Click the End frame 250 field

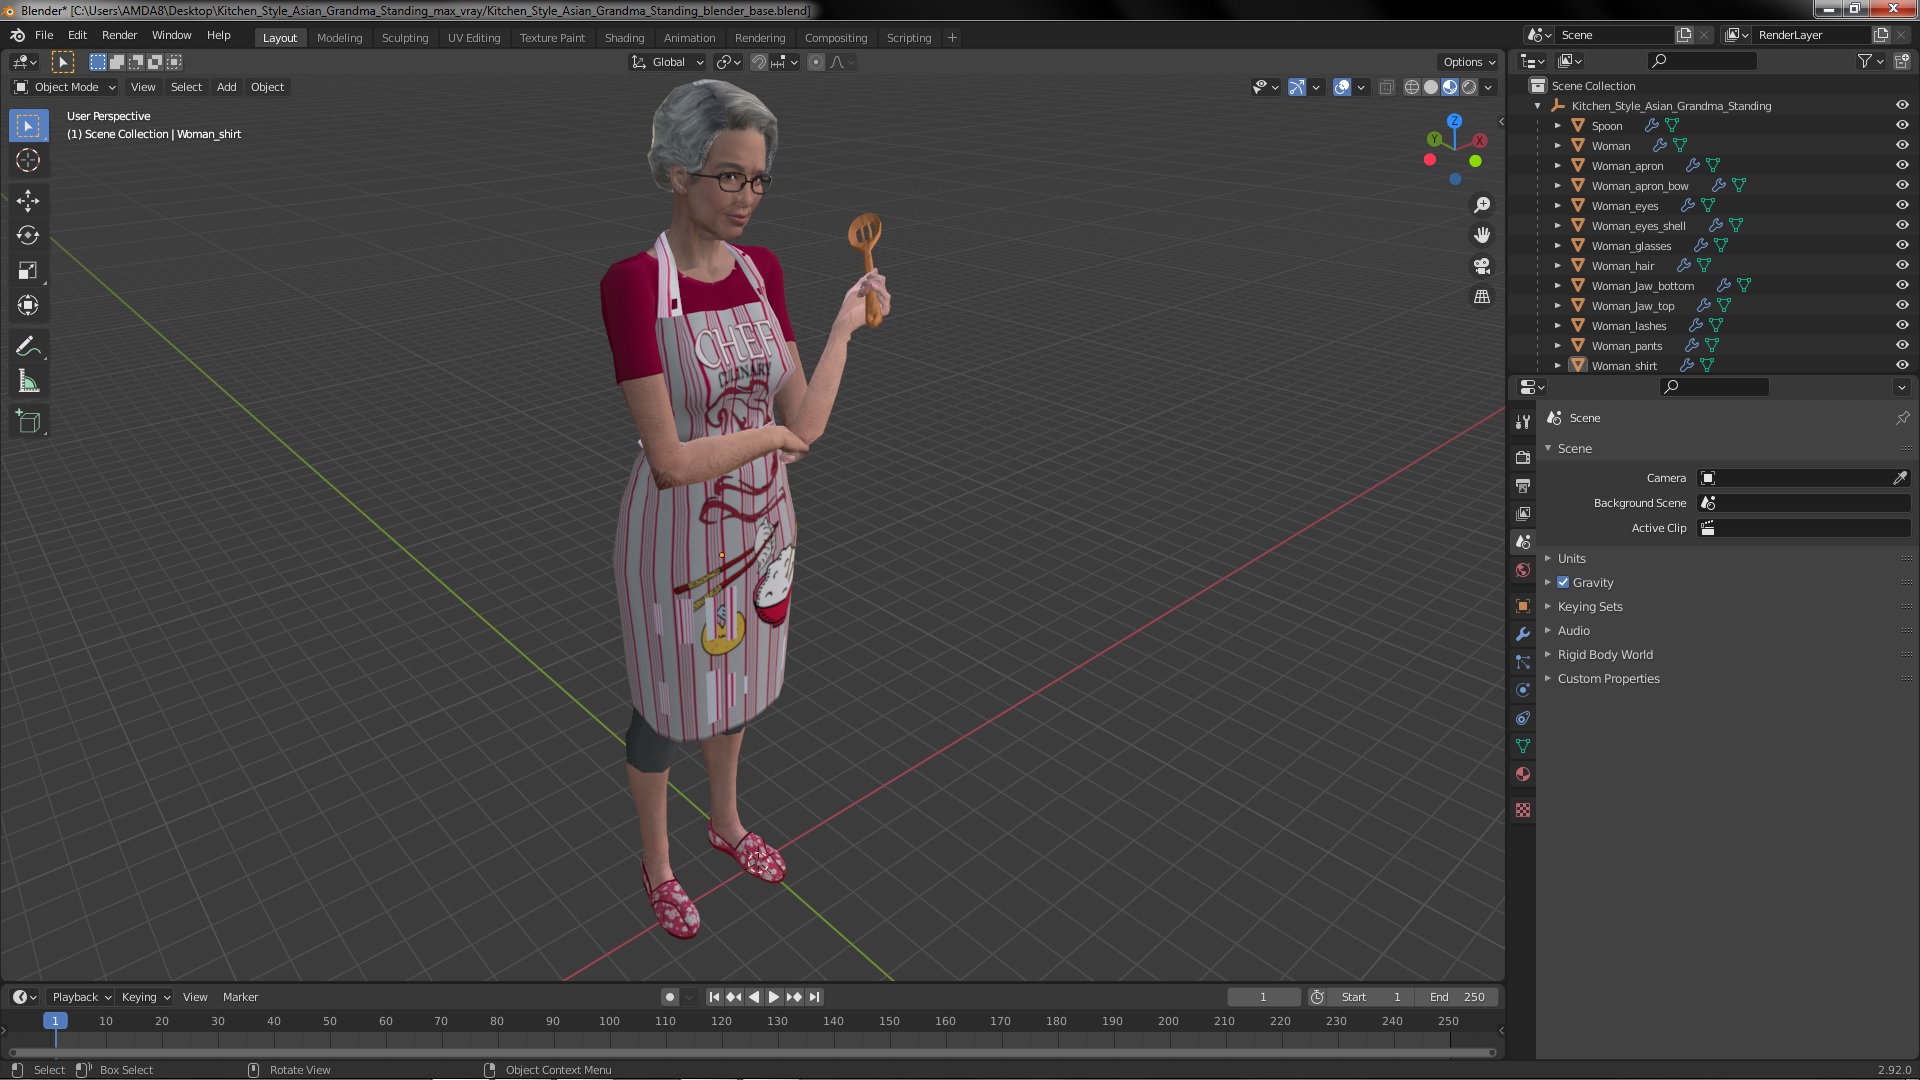tap(1457, 997)
